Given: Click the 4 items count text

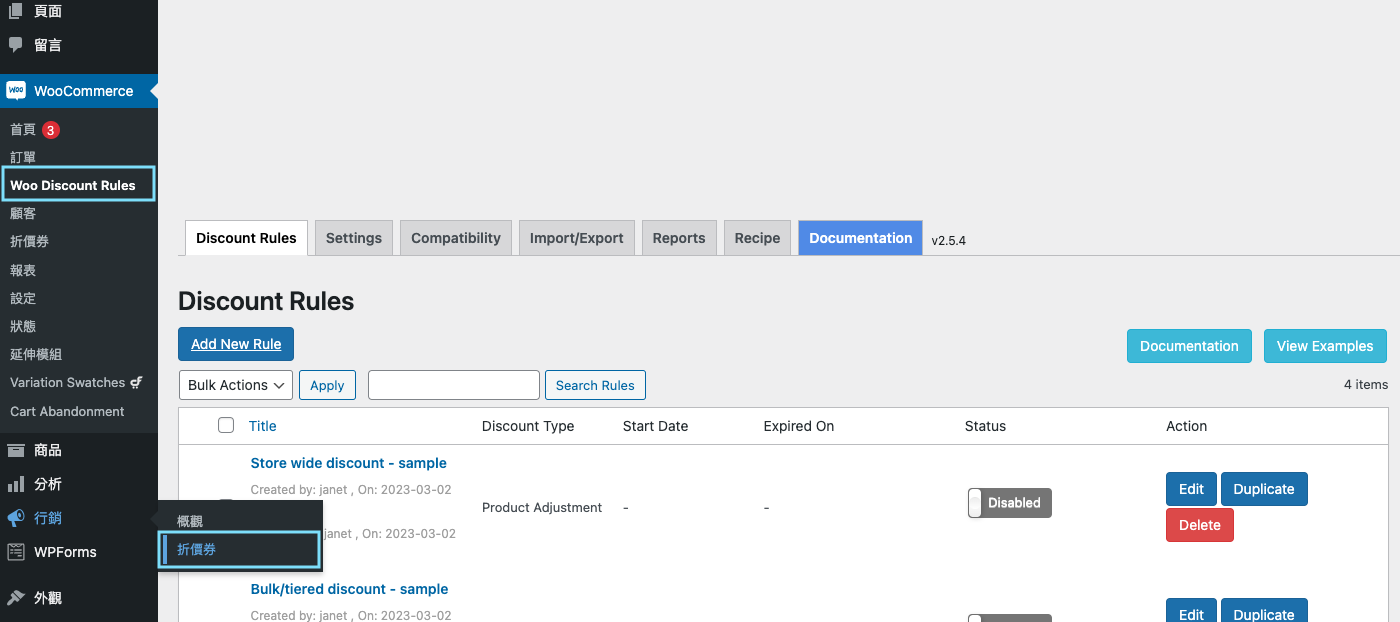Looking at the screenshot, I should [1366, 384].
